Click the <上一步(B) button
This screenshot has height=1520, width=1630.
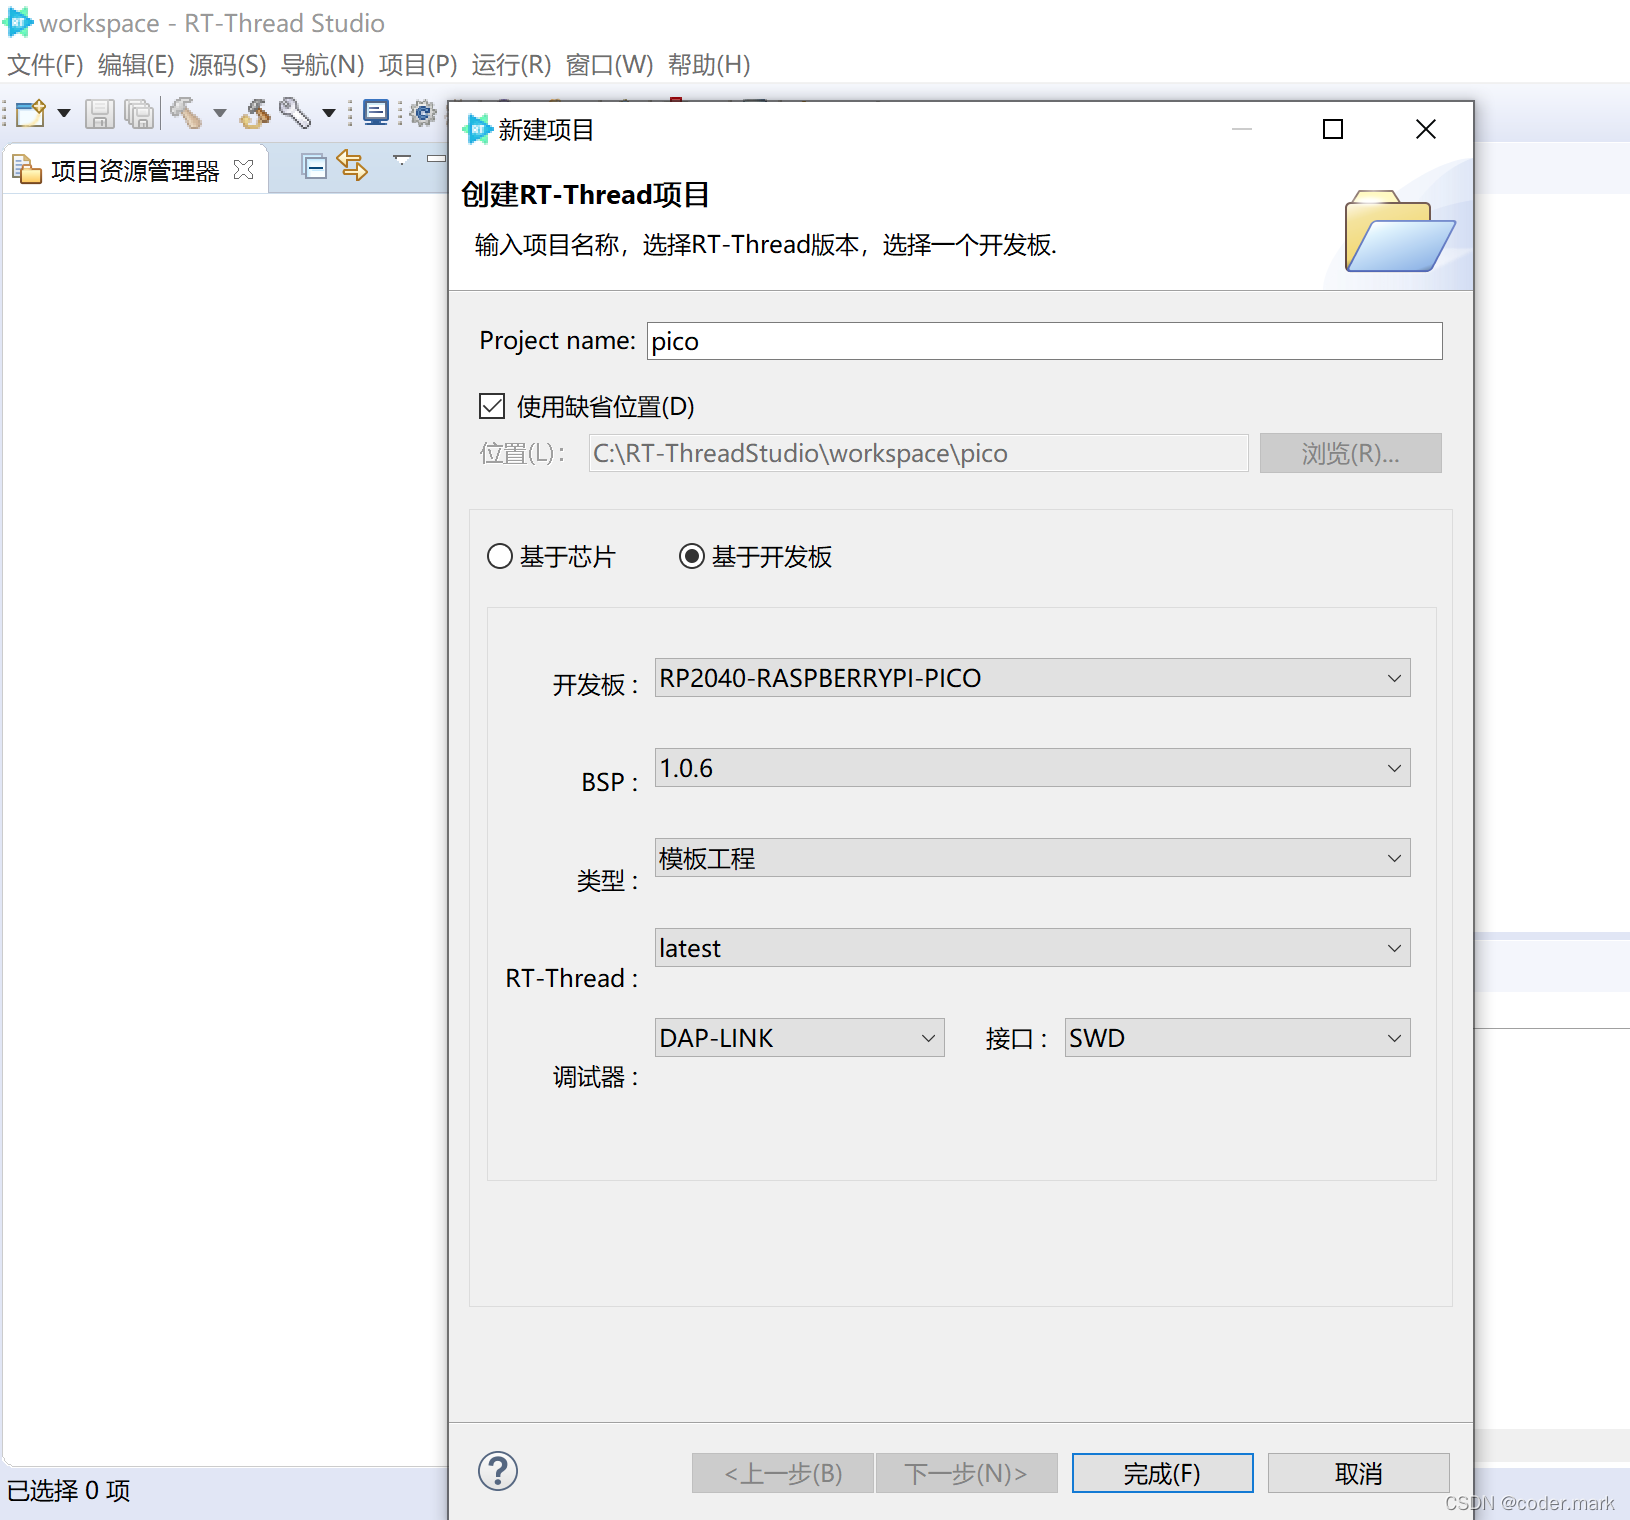(x=783, y=1473)
